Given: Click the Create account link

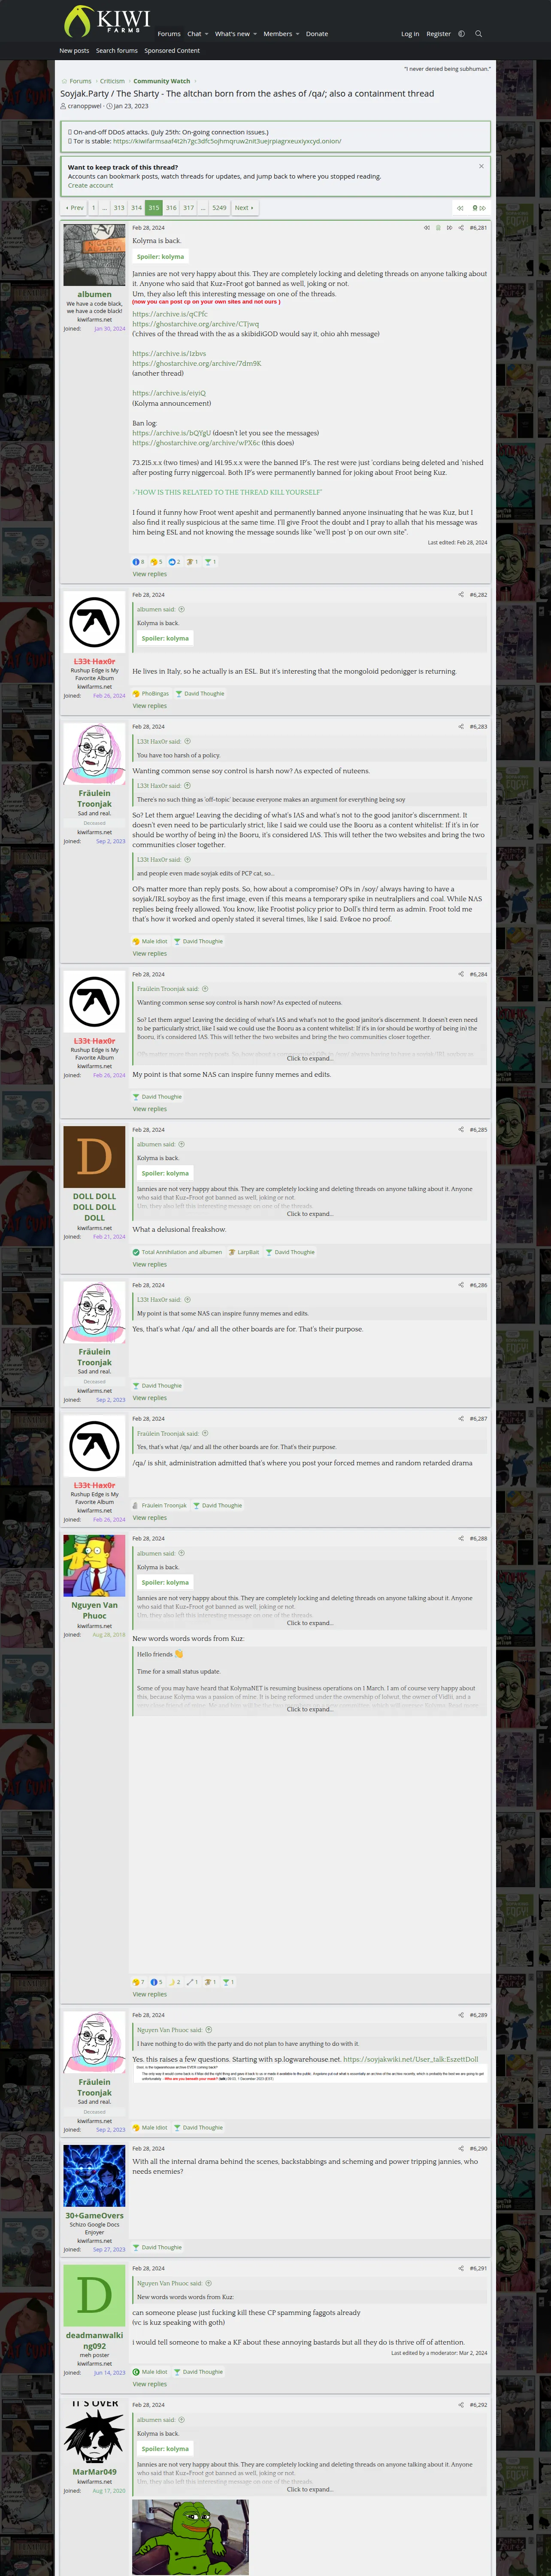Looking at the screenshot, I should tap(90, 185).
